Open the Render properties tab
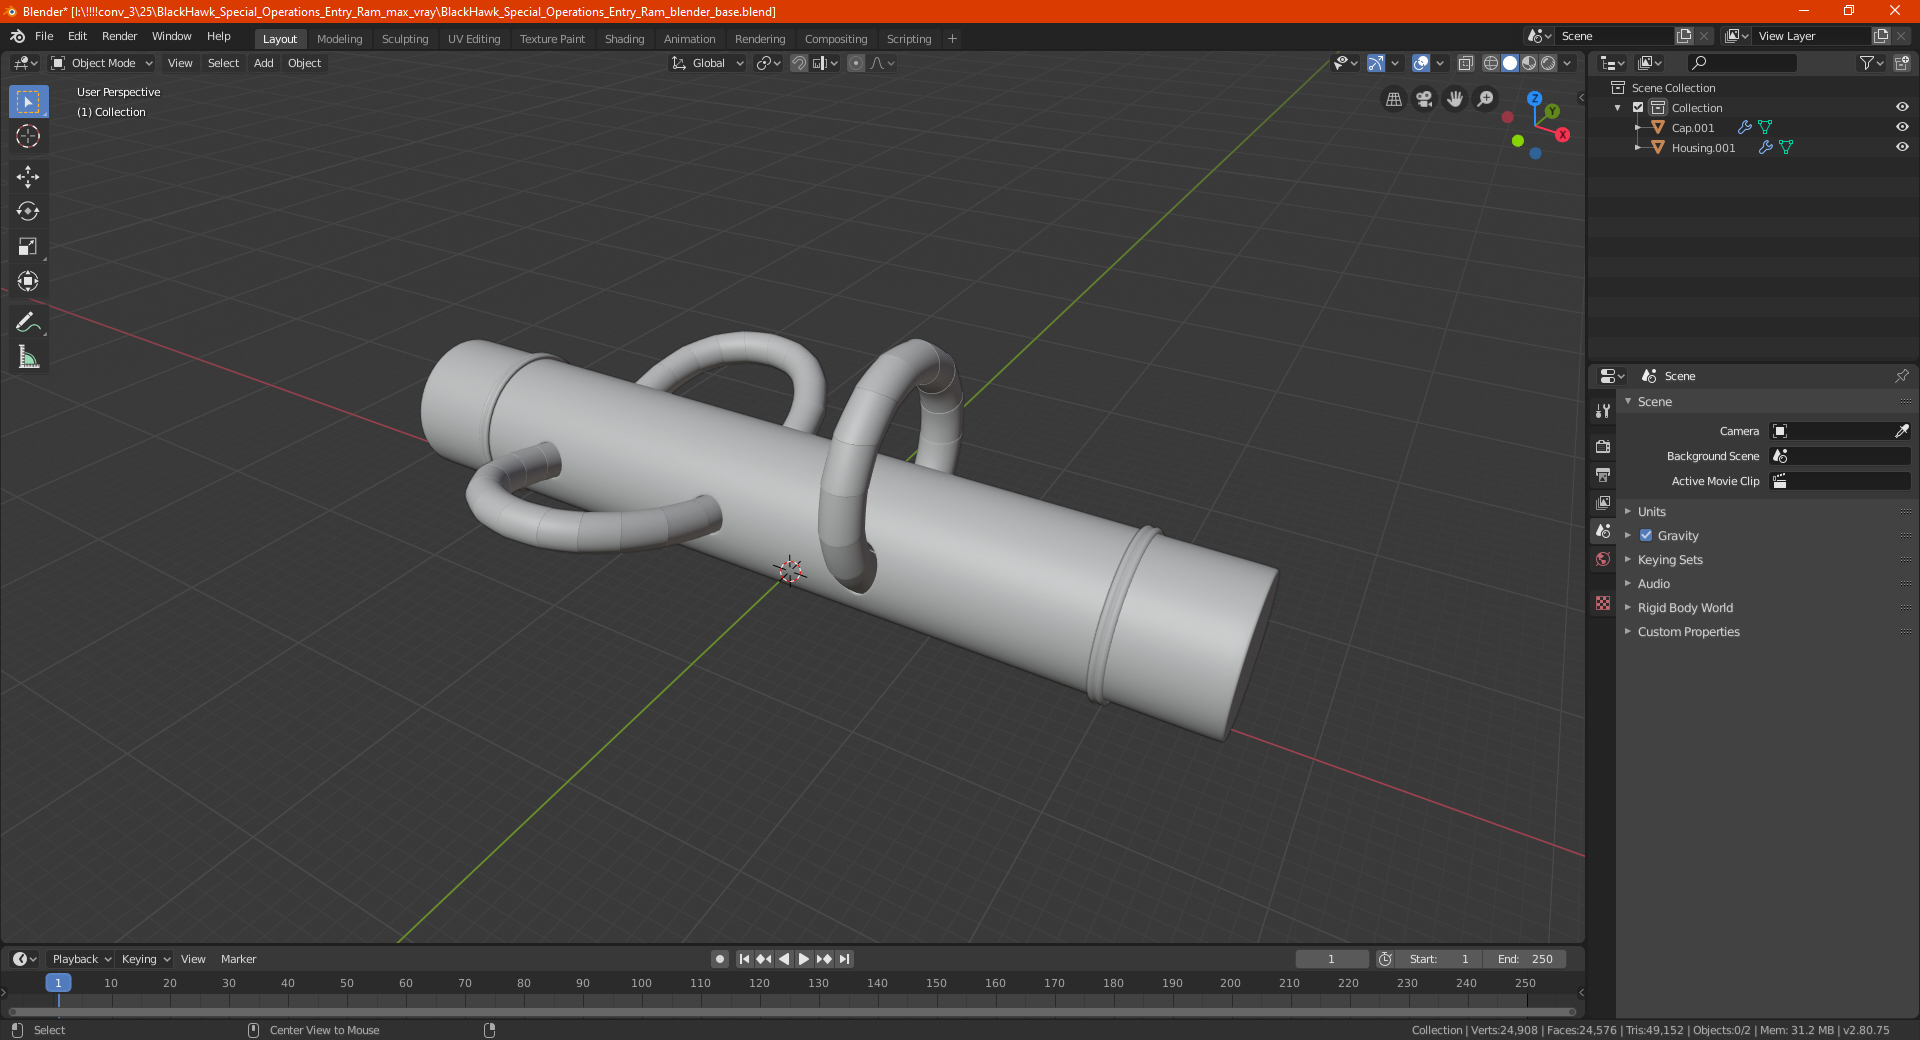This screenshot has width=1920, height=1040. click(x=1603, y=446)
